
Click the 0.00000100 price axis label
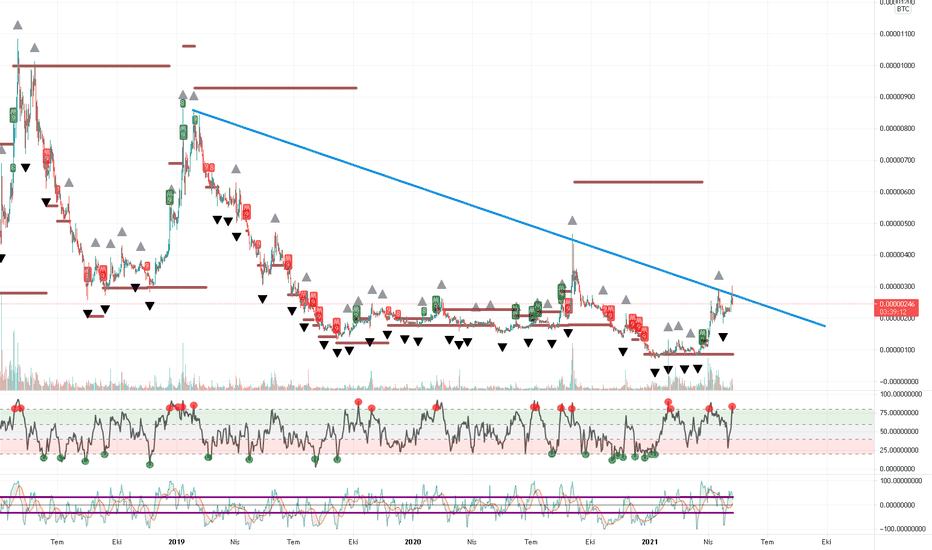coord(897,350)
